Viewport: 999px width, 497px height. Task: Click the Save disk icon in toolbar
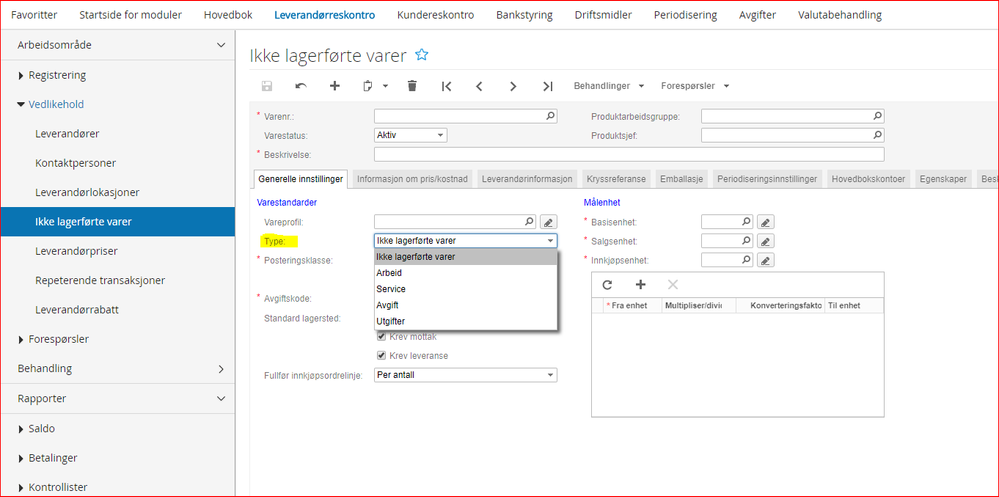(x=267, y=86)
